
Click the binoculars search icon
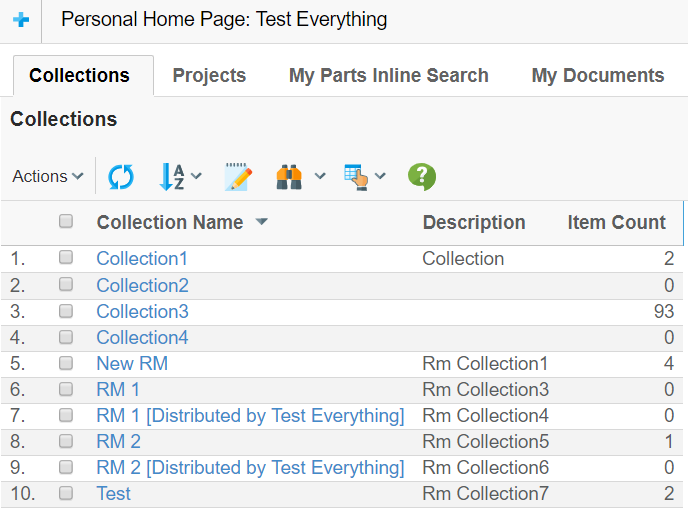click(289, 177)
